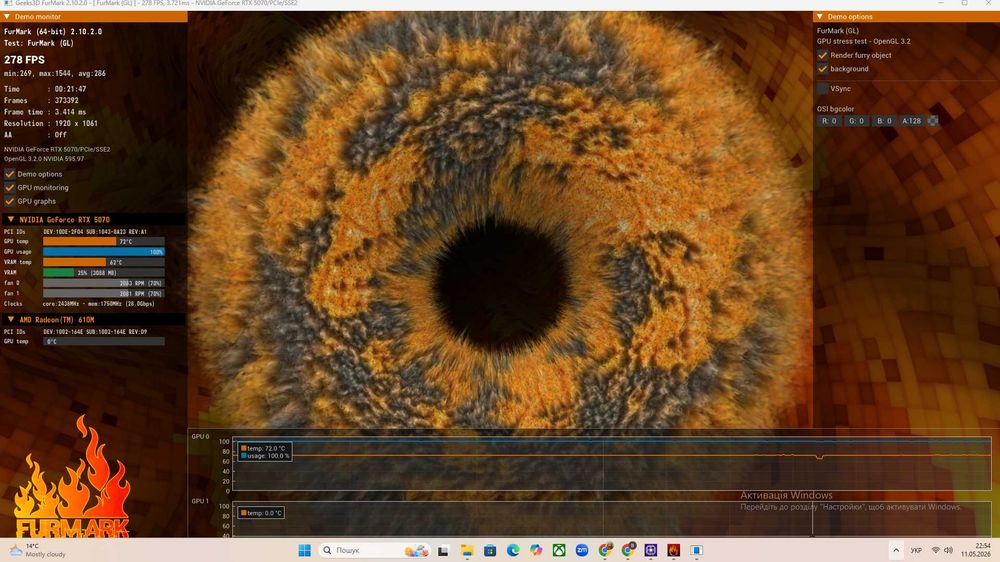Collapse the AMD Radeon(TM) 610M section
The width and height of the screenshot is (1000, 562).
[11, 319]
